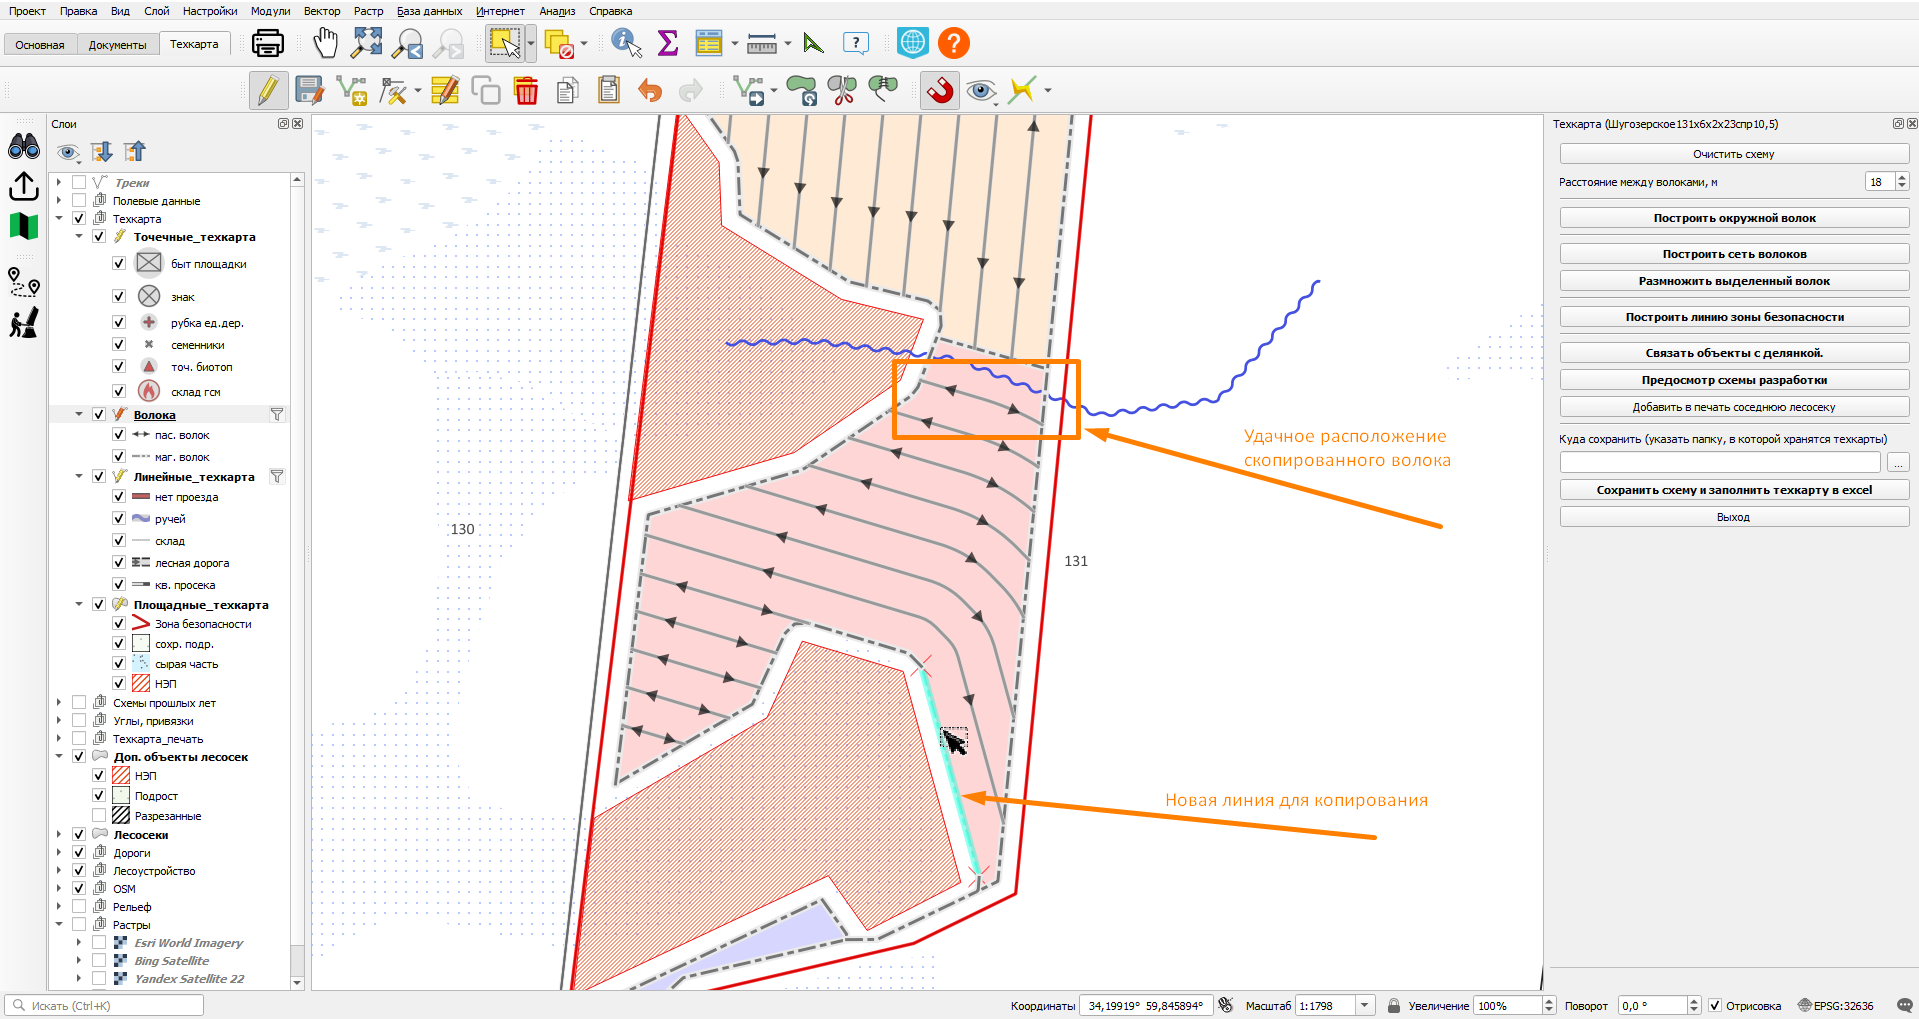Enable the Полевые данные layer checkbox

(x=79, y=200)
